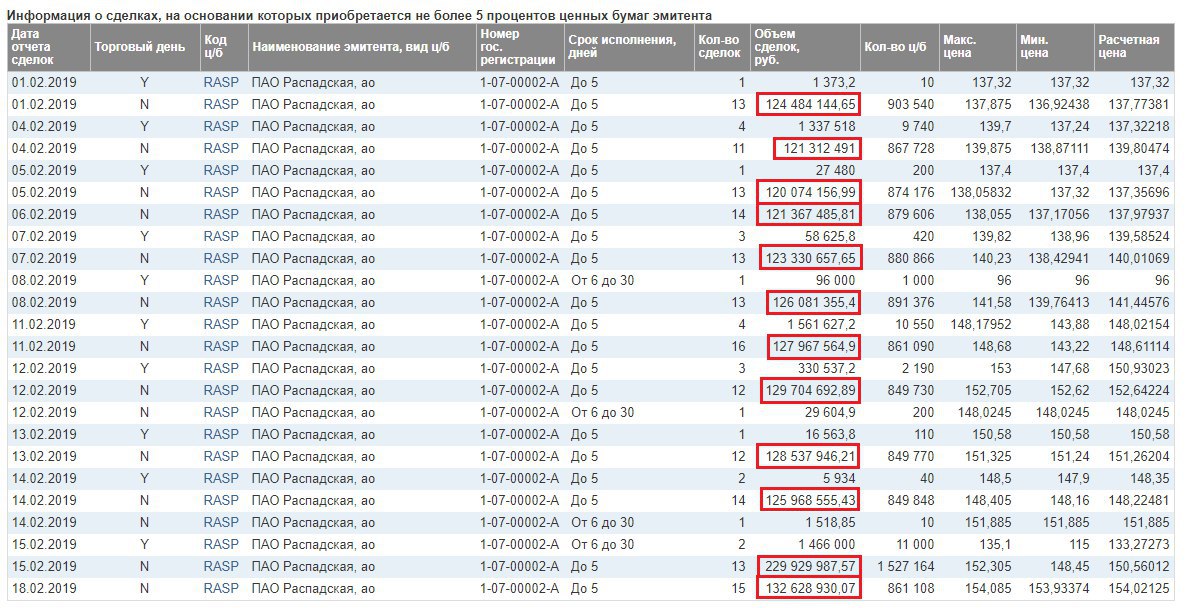Select the volume value 126 081 355,4
This screenshot has width=1186, height=608.
(813, 302)
